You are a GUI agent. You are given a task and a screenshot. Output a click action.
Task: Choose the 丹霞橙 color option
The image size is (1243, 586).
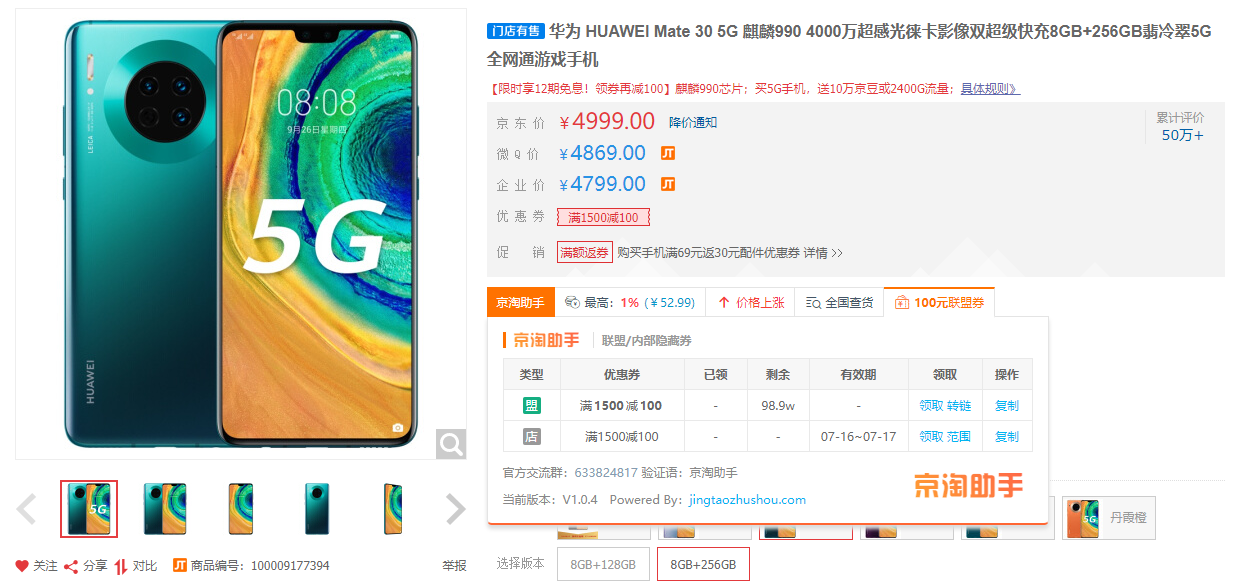[1109, 518]
